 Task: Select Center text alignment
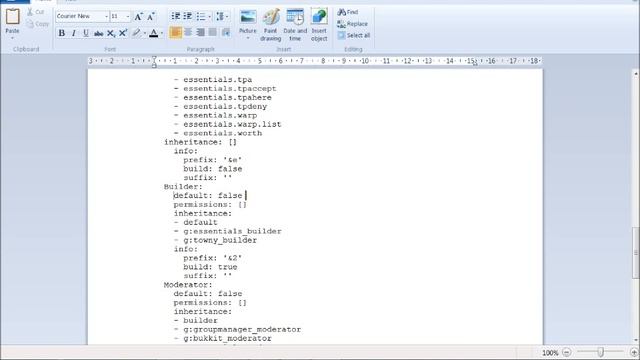188,32
